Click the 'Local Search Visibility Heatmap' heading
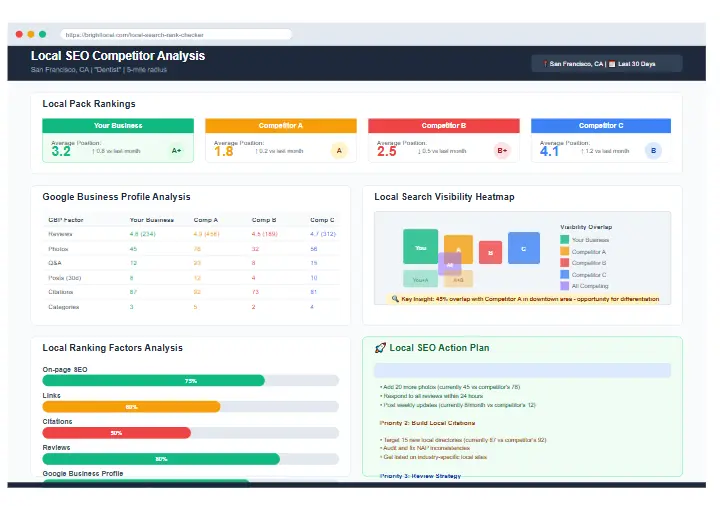720x506 pixels. click(444, 197)
